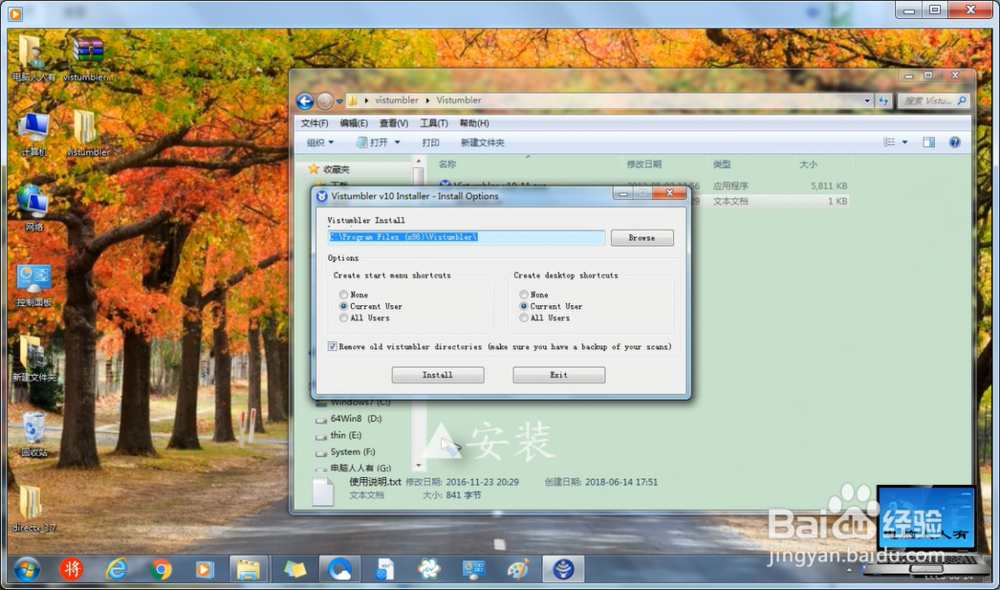Click the install path text field
Screen dimensions: 1000x590
tap(466, 237)
